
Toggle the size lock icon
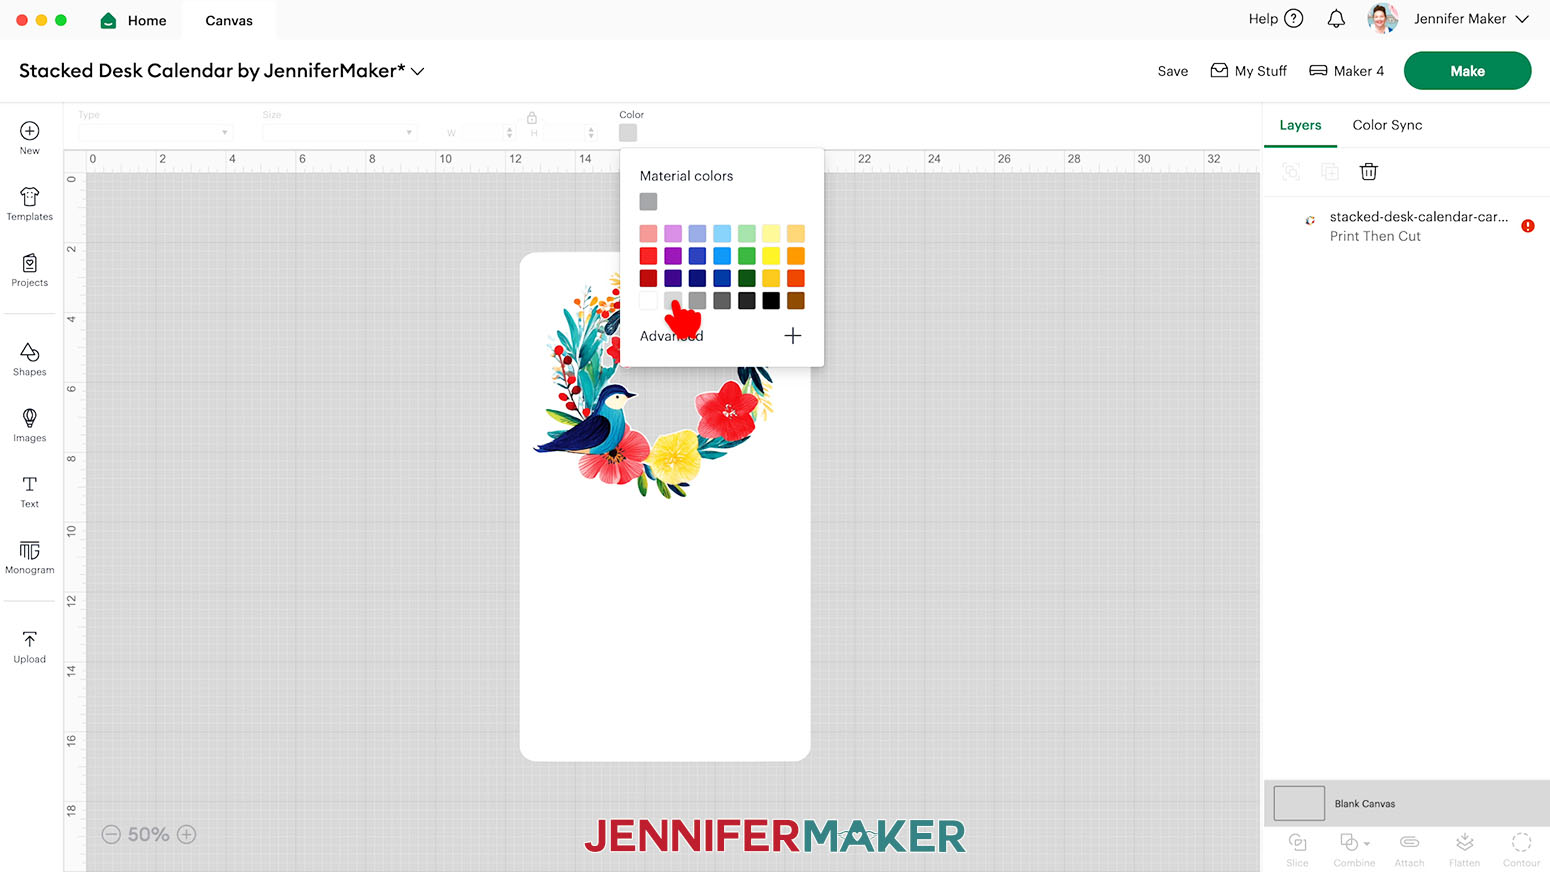pyautogui.click(x=532, y=118)
